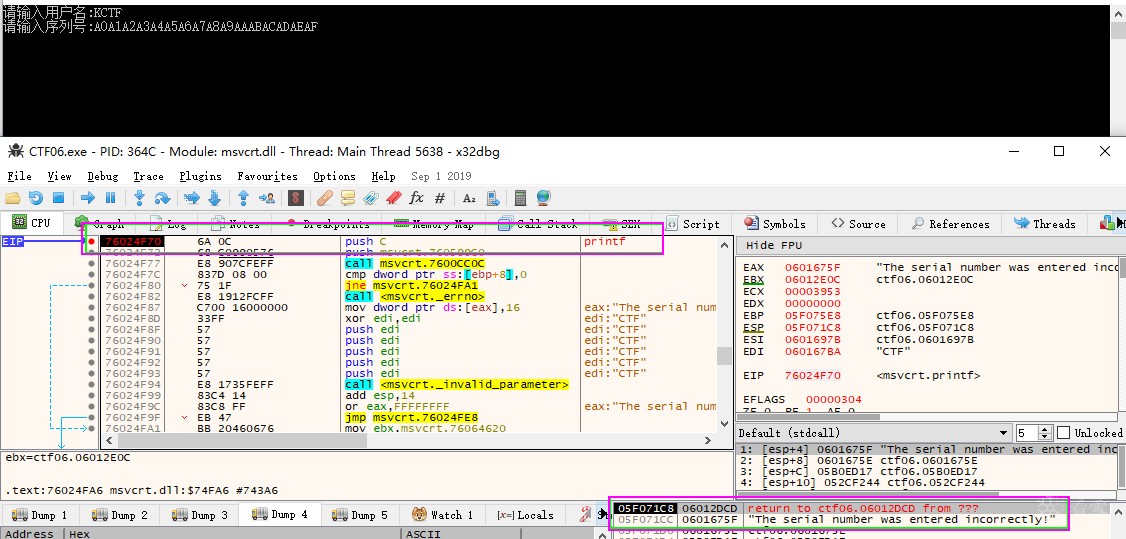Select the call msvcrt._errno instruction
Image resolution: width=1126 pixels, height=539 pixels.
(415, 296)
